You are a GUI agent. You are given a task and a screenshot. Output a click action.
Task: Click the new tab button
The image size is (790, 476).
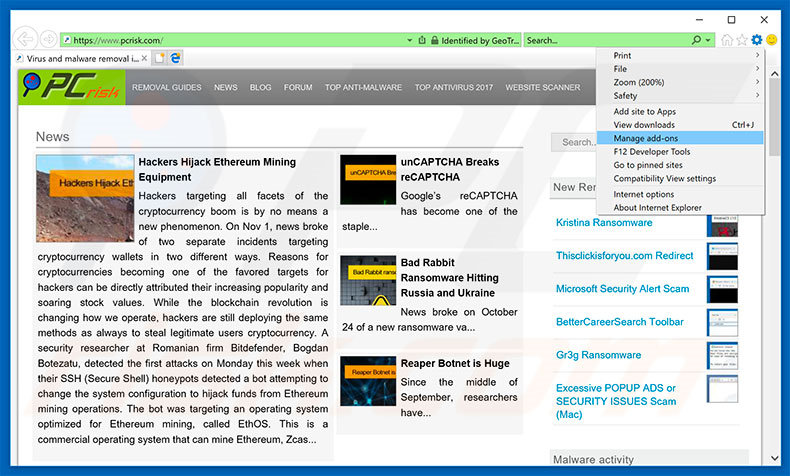tap(159, 59)
